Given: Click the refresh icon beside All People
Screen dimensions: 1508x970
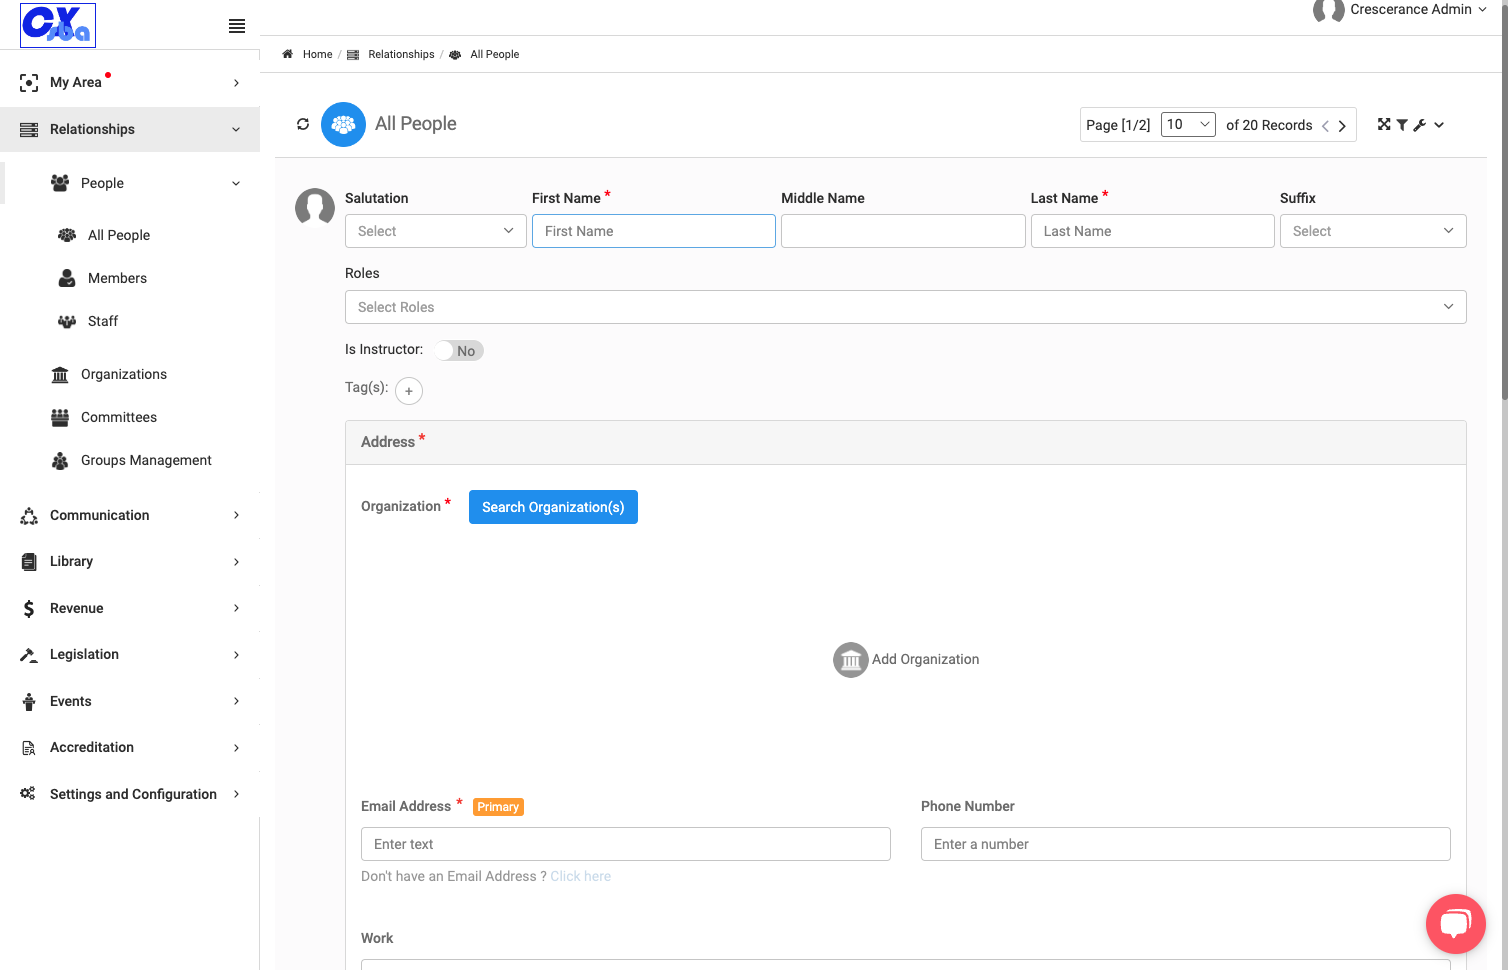Looking at the screenshot, I should 303,124.
